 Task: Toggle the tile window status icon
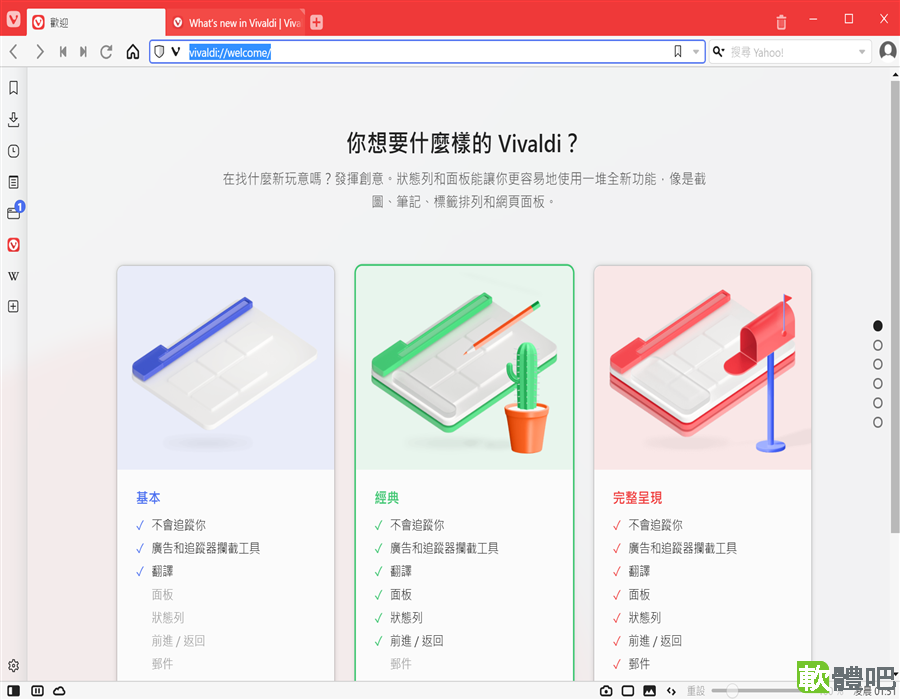pos(628,691)
